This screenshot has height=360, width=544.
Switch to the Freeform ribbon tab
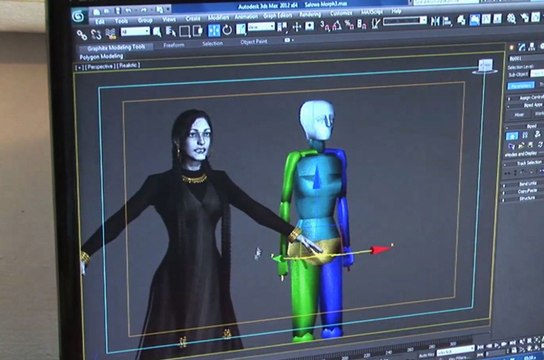(174, 45)
